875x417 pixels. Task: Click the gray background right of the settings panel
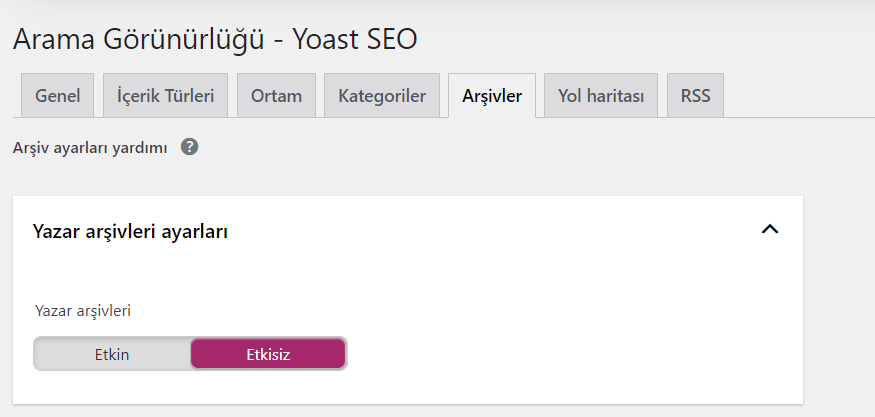coord(839,301)
